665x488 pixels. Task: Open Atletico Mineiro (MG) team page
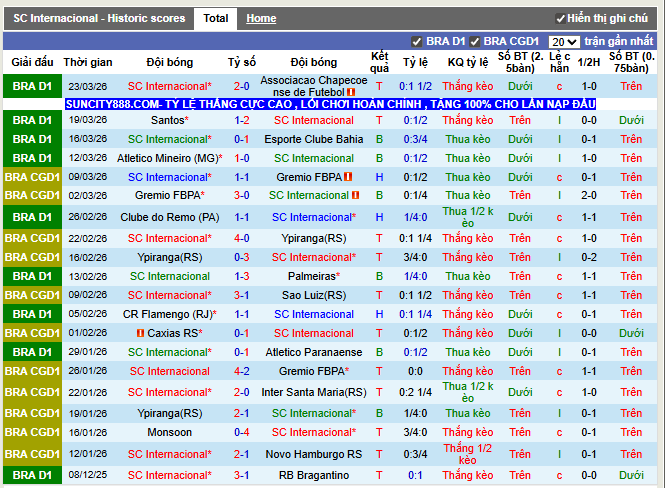click(x=169, y=158)
